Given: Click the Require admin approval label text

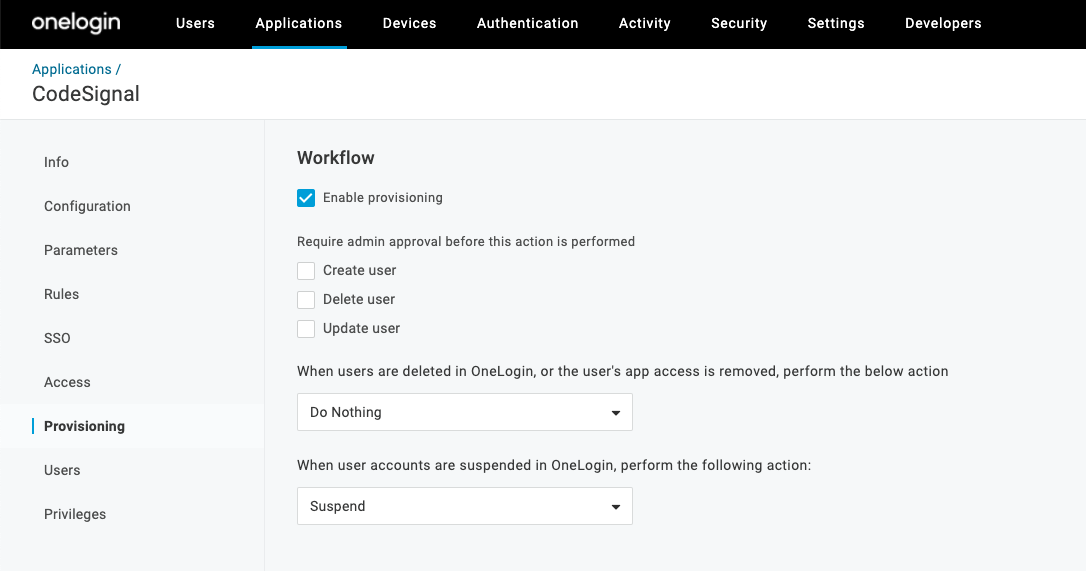Looking at the screenshot, I should point(466,242).
